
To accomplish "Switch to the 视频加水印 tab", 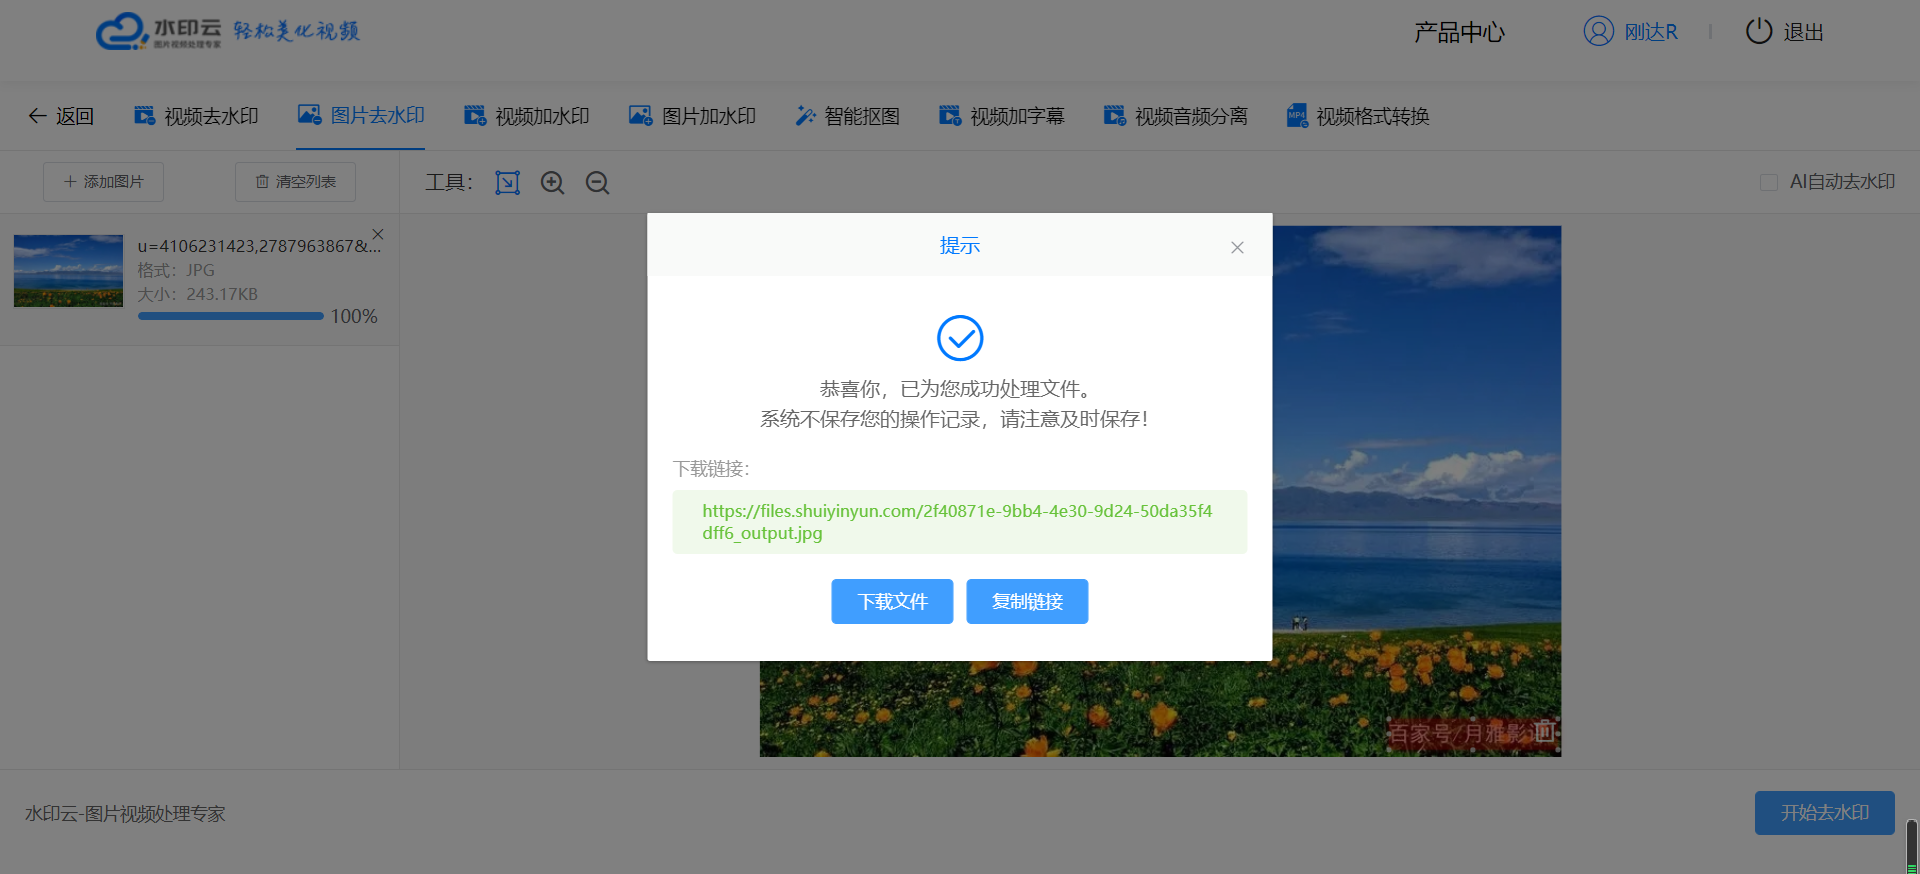I will 527,116.
